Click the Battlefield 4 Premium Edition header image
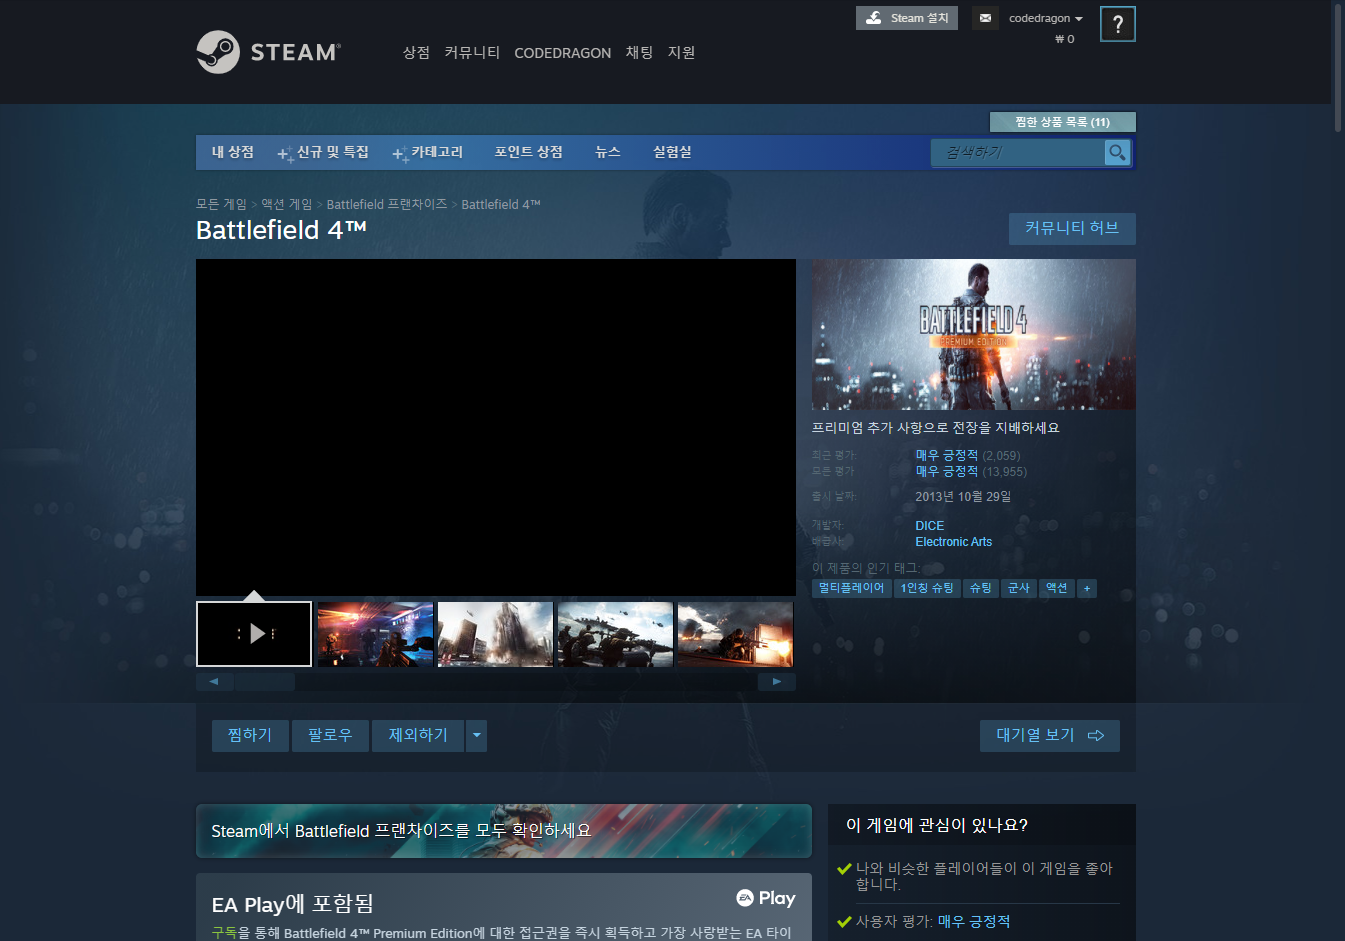This screenshot has height=941, width=1345. (x=973, y=334)
